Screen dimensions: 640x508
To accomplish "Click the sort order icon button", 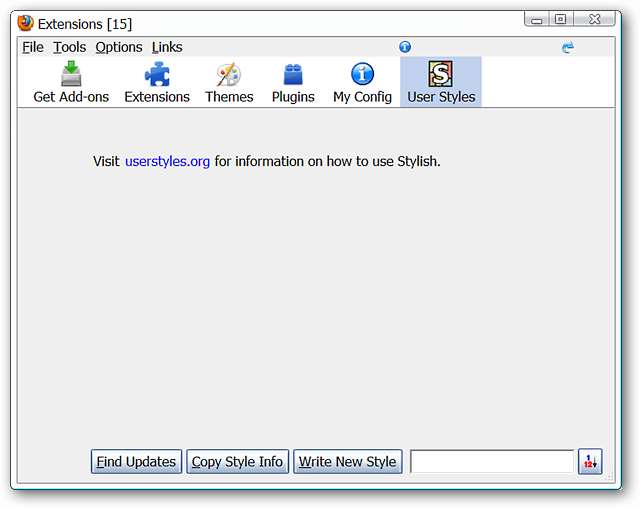I will click(x=590, y=461).
